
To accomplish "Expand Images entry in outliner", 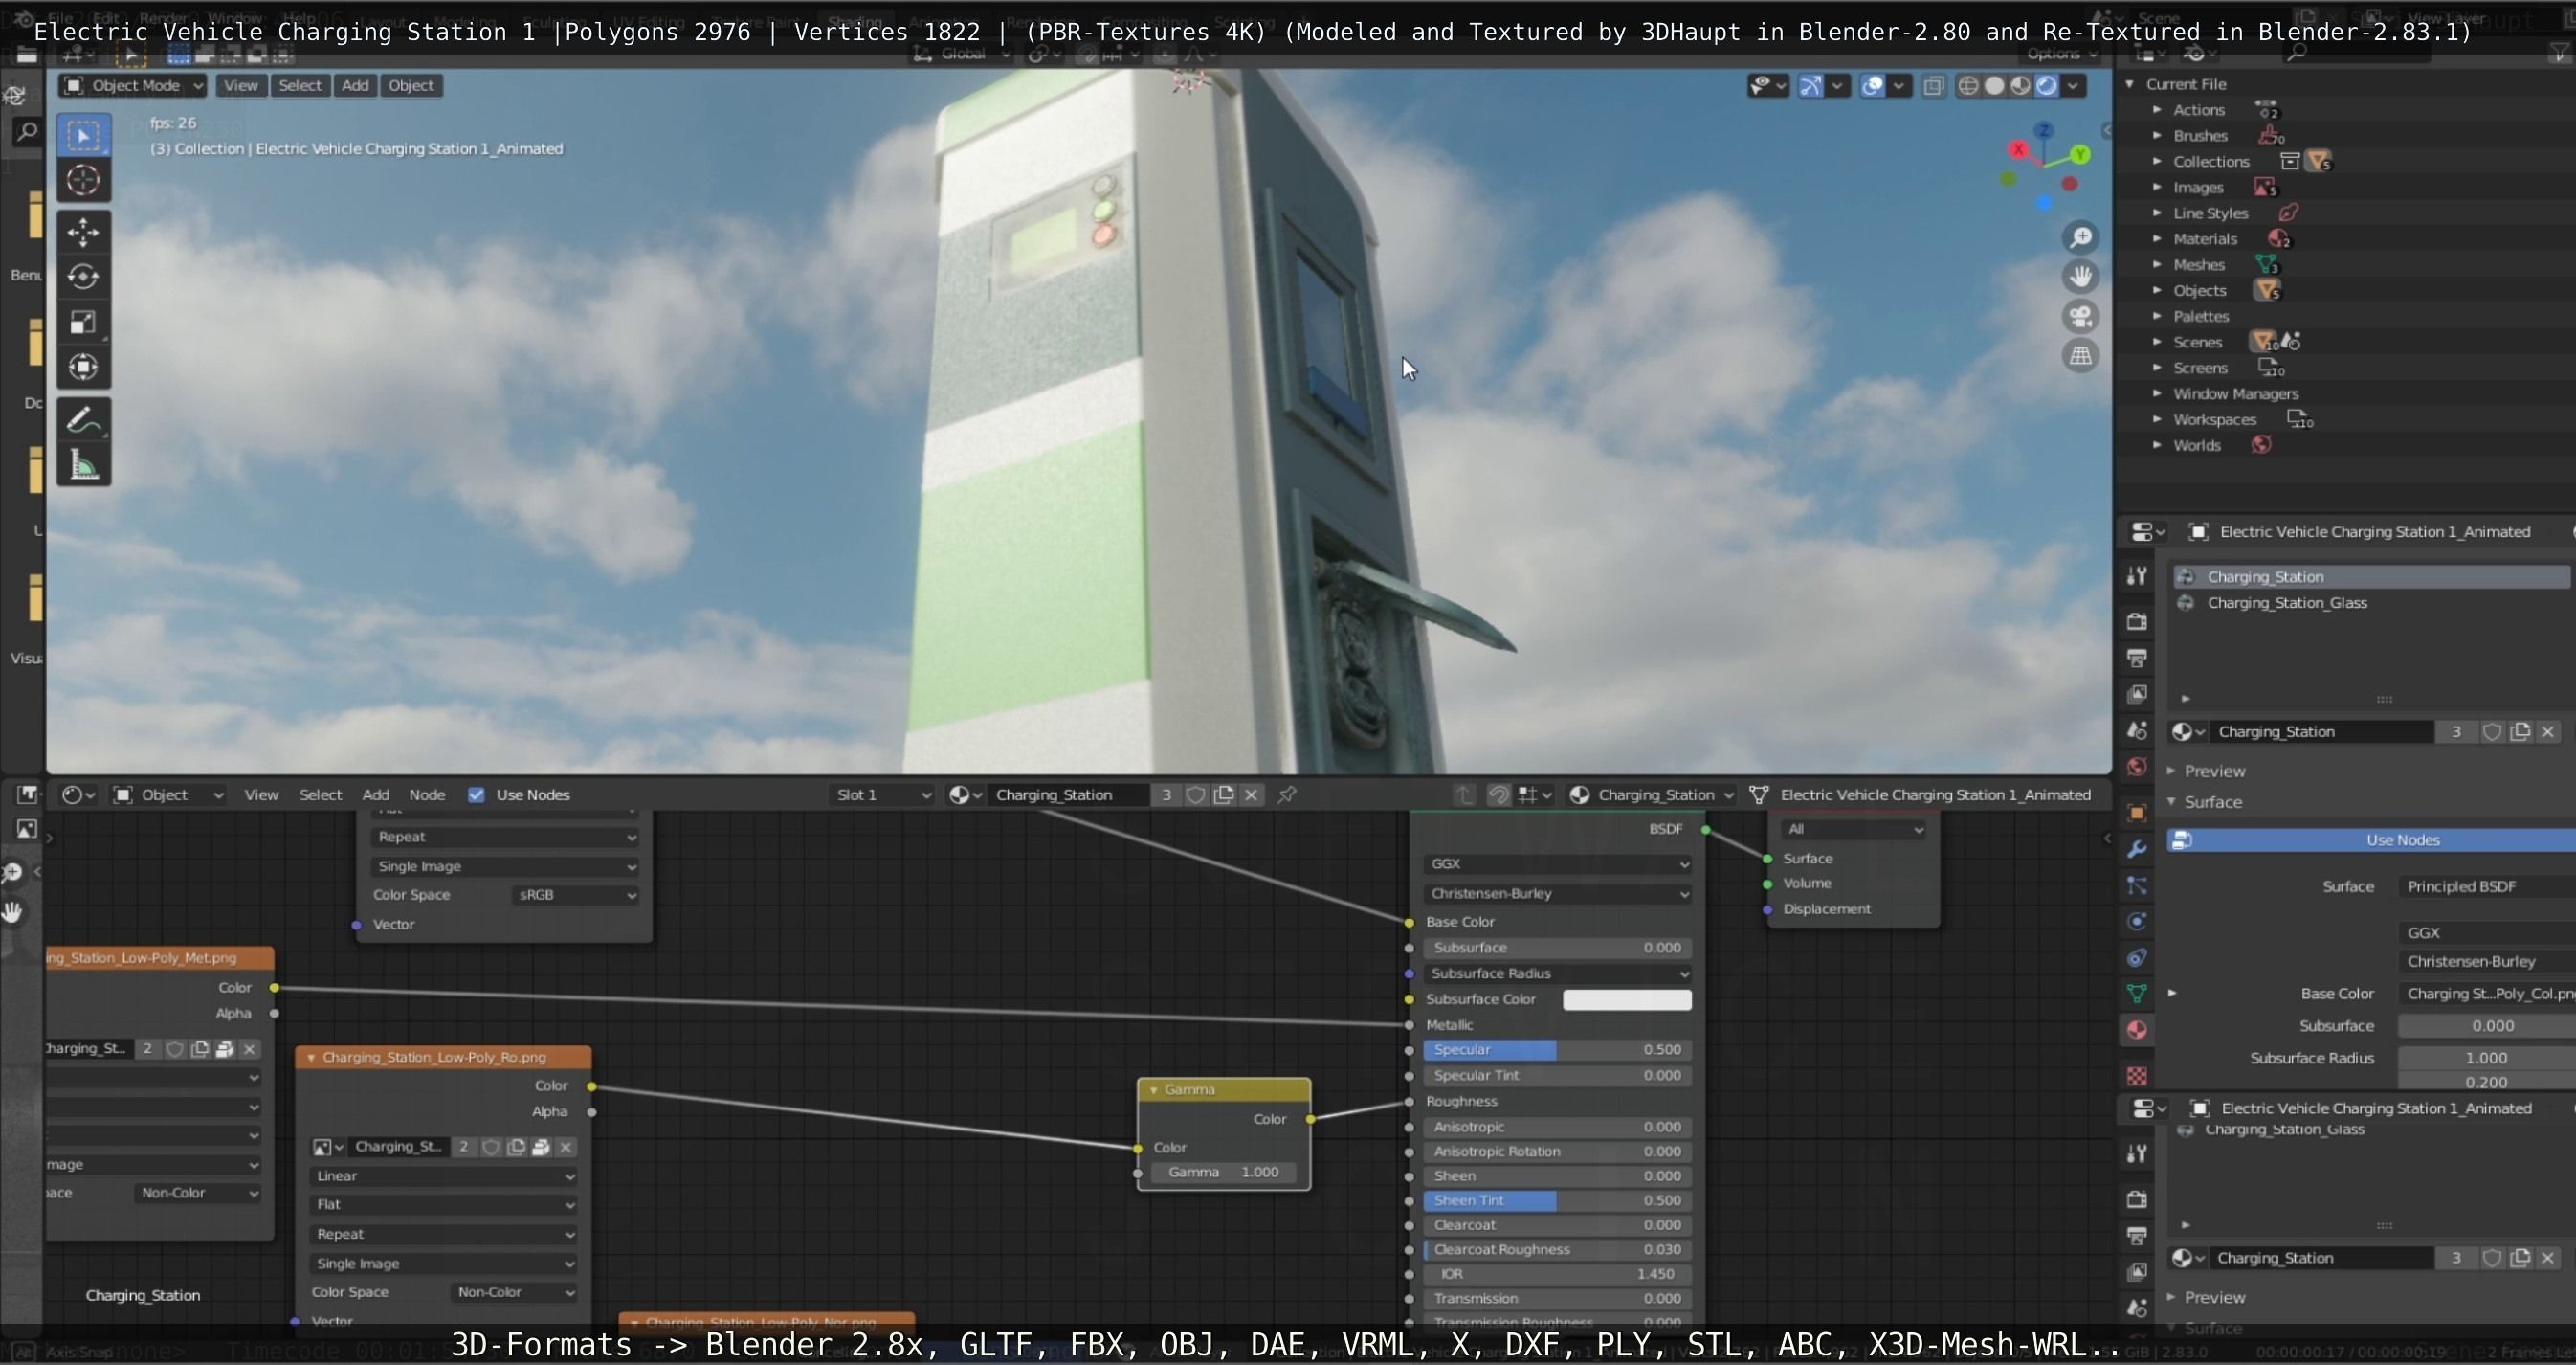I will pyautogui.click(x=2157, y=187).
